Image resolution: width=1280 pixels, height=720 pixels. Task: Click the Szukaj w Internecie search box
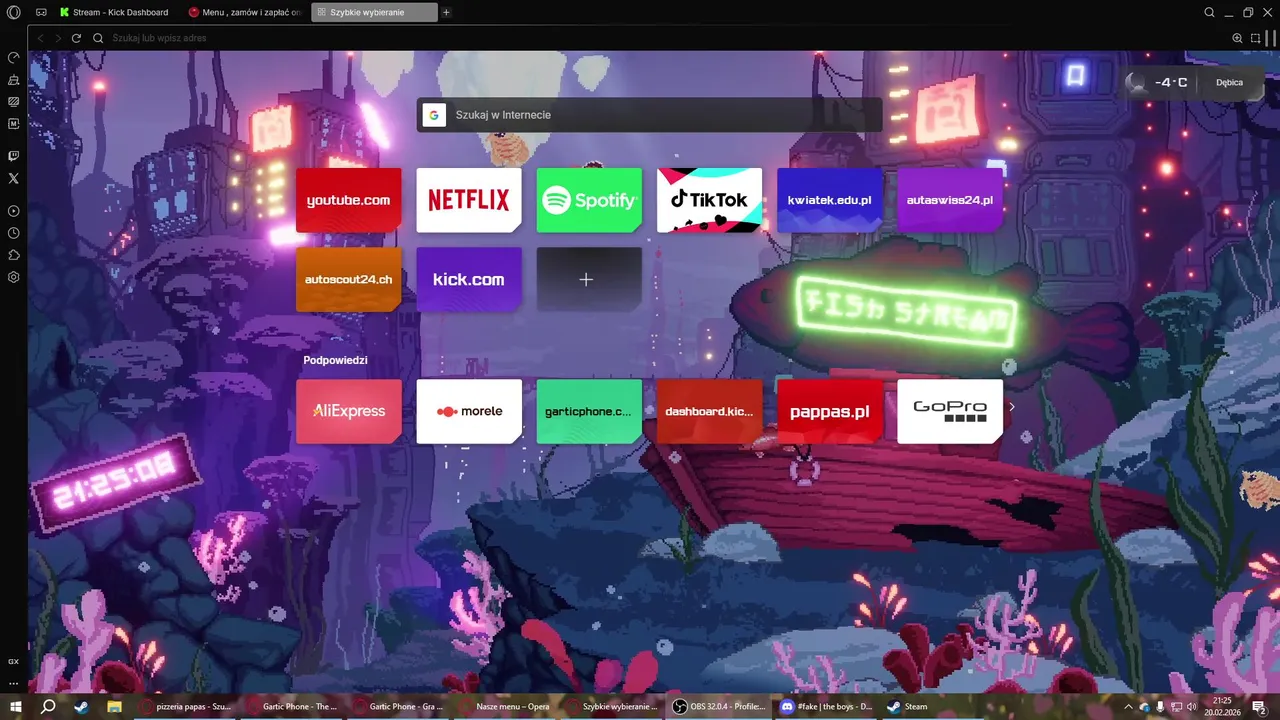(x=650, y=115)
